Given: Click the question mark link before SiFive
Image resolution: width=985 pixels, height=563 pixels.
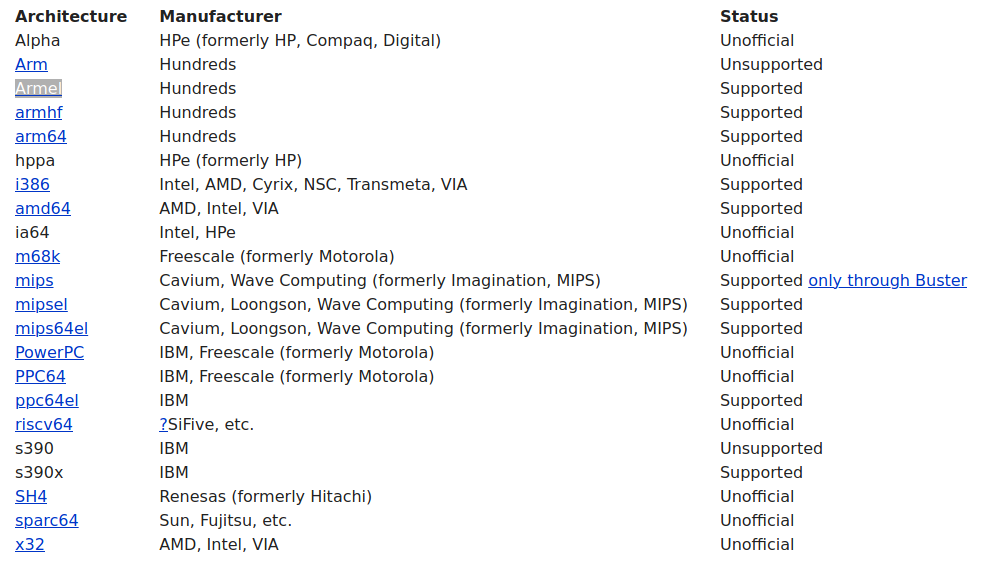Looking at the screenshot, I should pos(163,425).
